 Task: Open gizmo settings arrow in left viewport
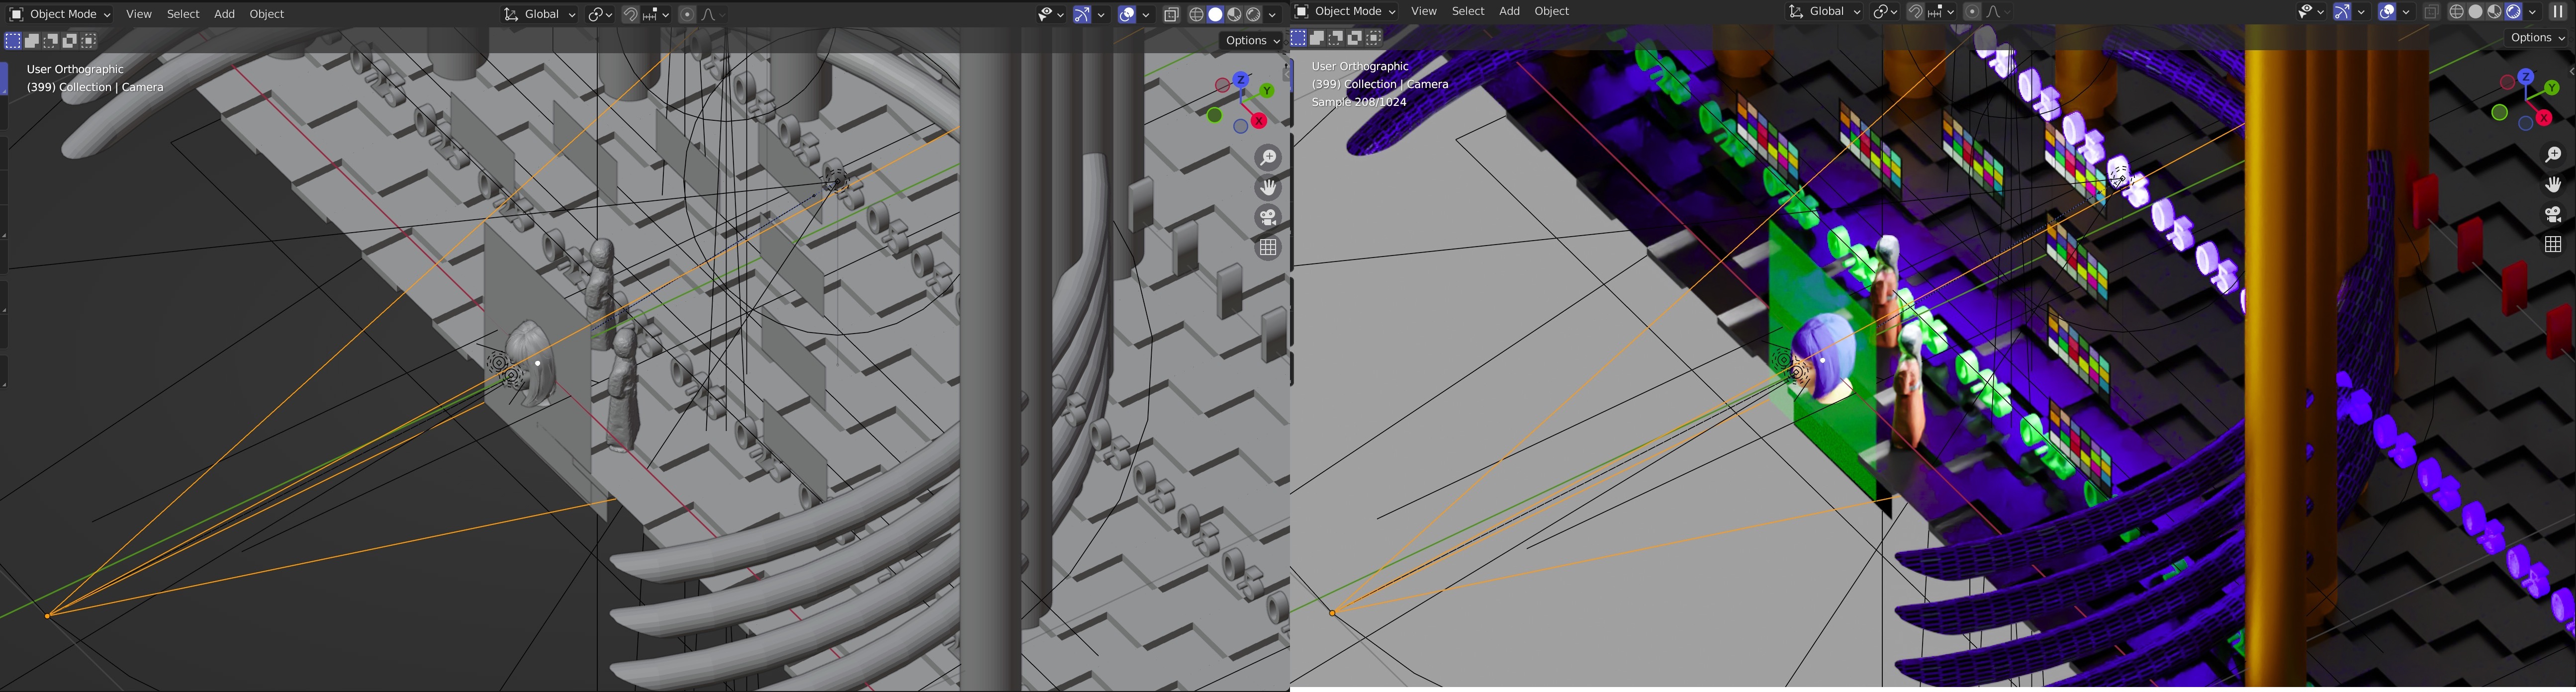(x=1102, y=14)
